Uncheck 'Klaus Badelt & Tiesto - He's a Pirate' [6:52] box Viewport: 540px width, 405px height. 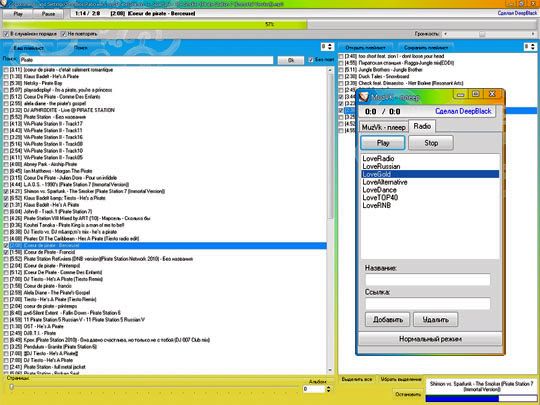pyautogui.click(x=6, y=198)
